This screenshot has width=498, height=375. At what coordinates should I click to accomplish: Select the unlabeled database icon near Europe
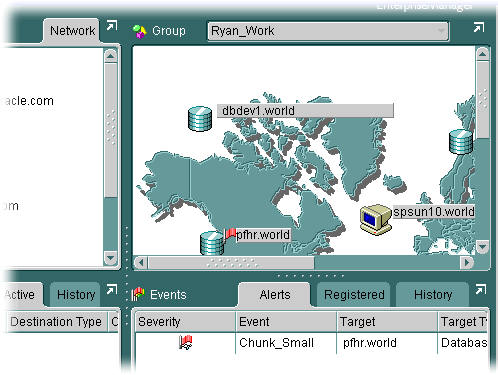pos(461,142)
